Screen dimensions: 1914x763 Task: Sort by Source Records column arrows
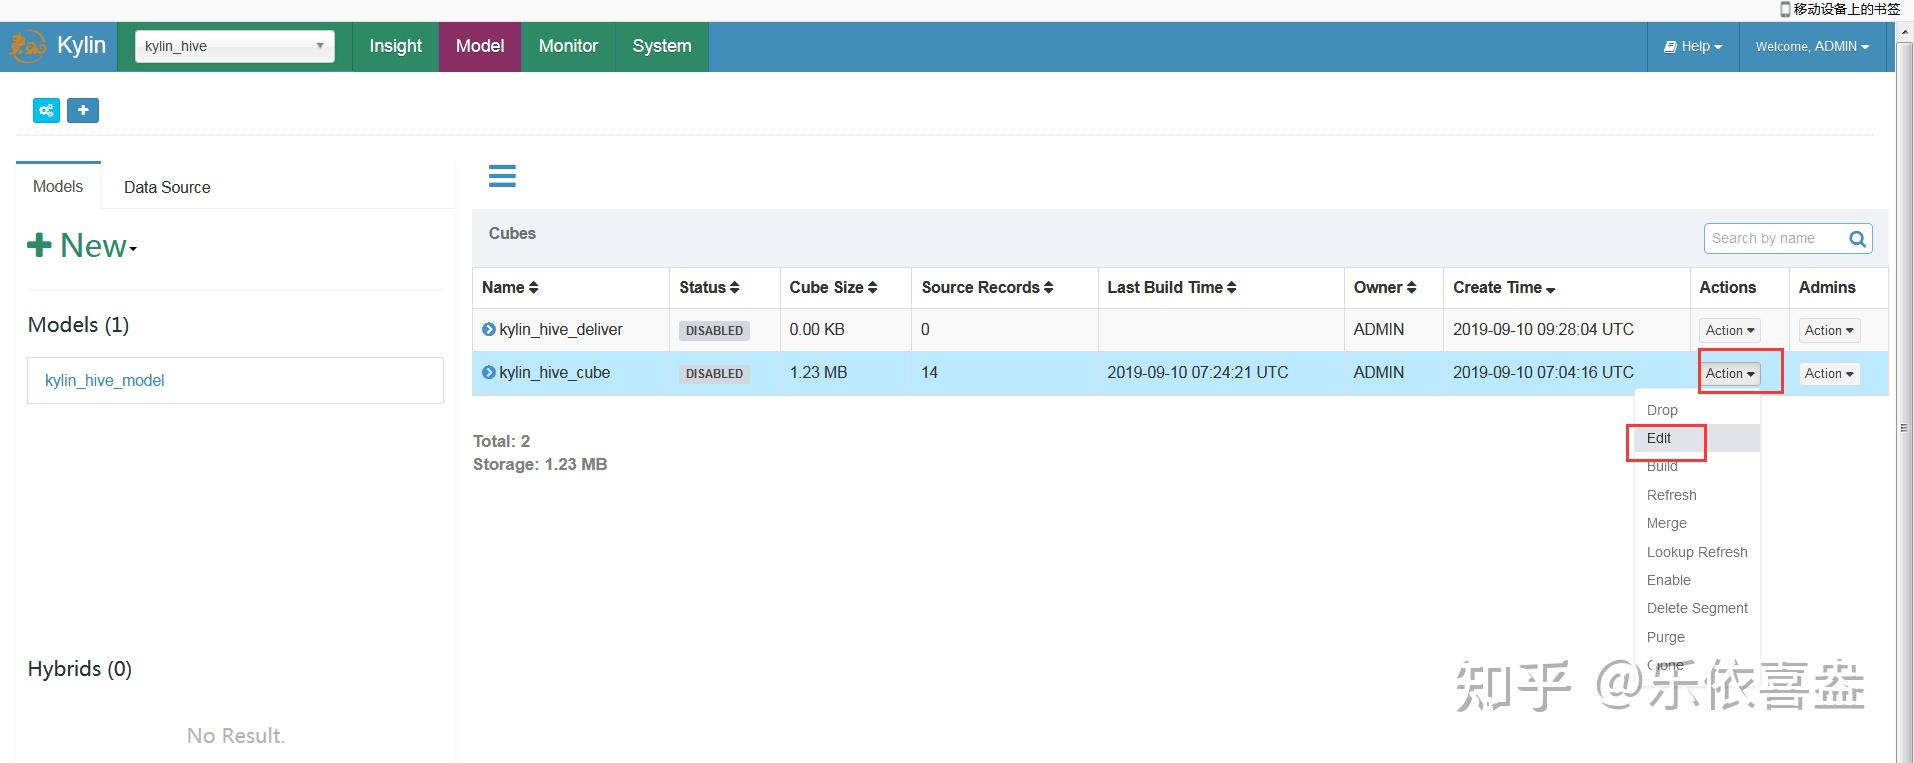click(x=1049, y=288)
